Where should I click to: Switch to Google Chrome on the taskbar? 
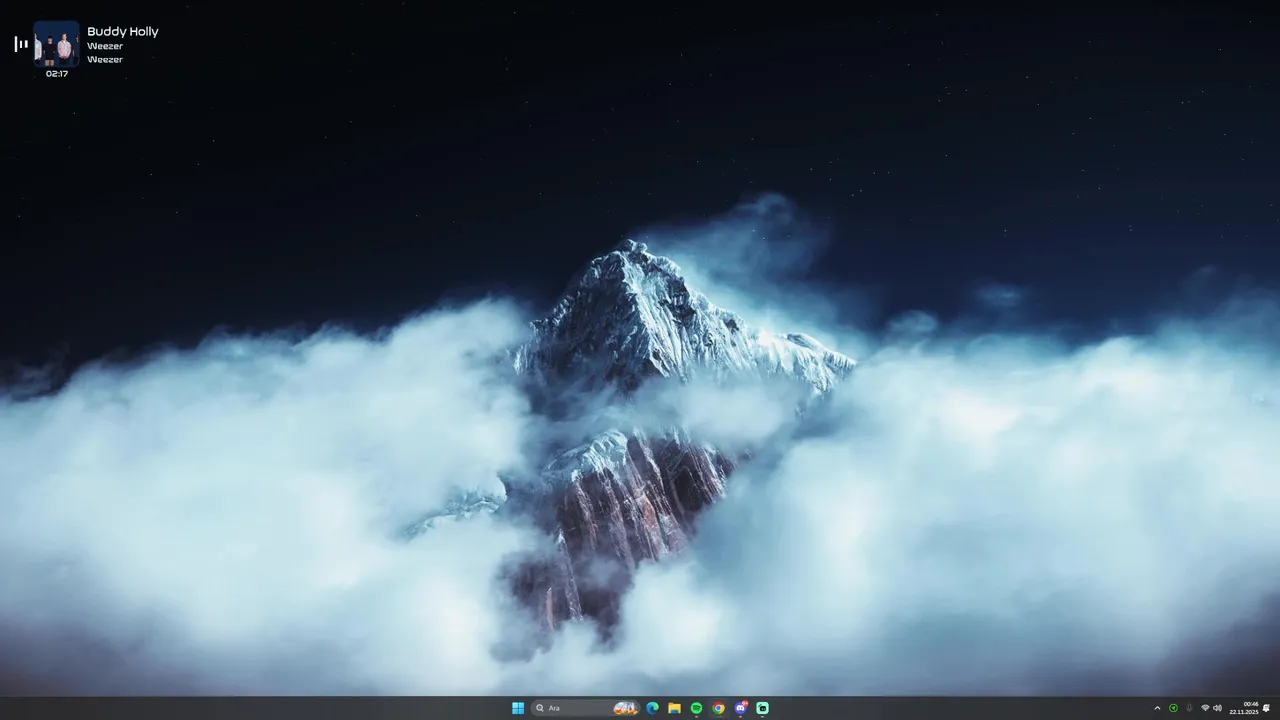click(719, 708)
